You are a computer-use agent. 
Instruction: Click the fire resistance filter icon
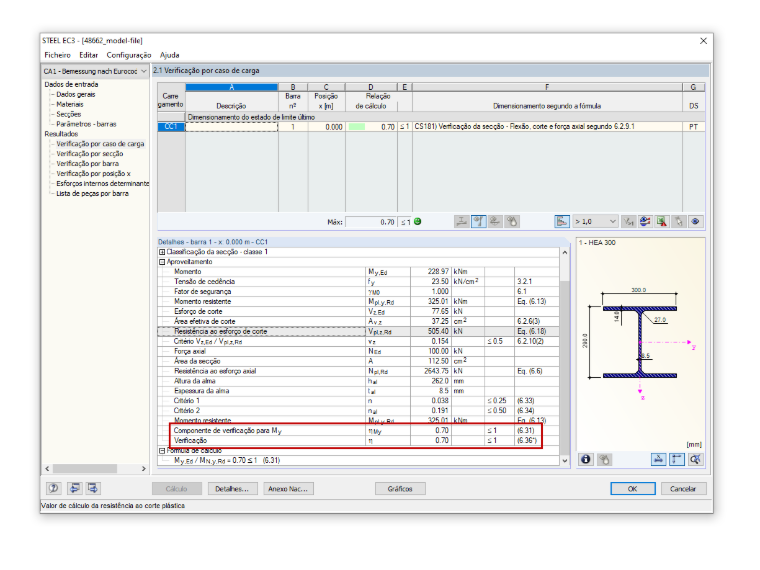pos(511,222)
